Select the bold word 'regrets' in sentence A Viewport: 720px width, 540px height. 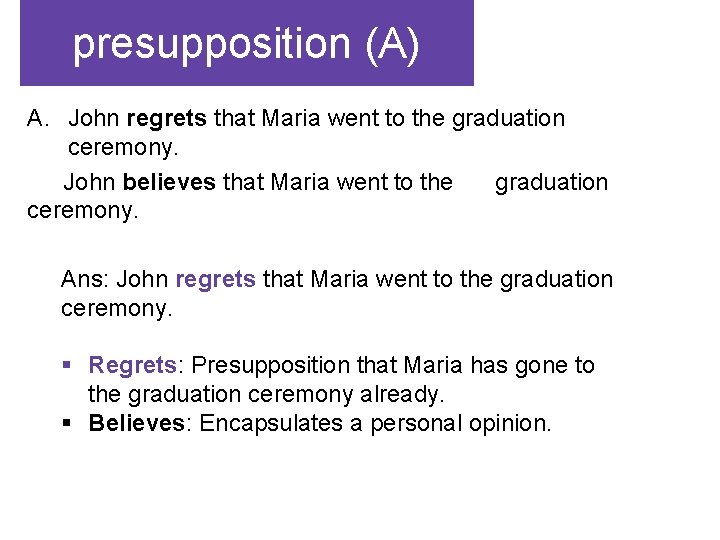(x=166, y=118)
